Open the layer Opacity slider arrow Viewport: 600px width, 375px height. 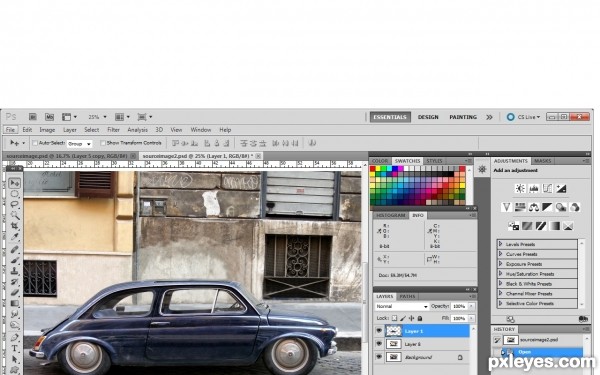coord(471,307)
